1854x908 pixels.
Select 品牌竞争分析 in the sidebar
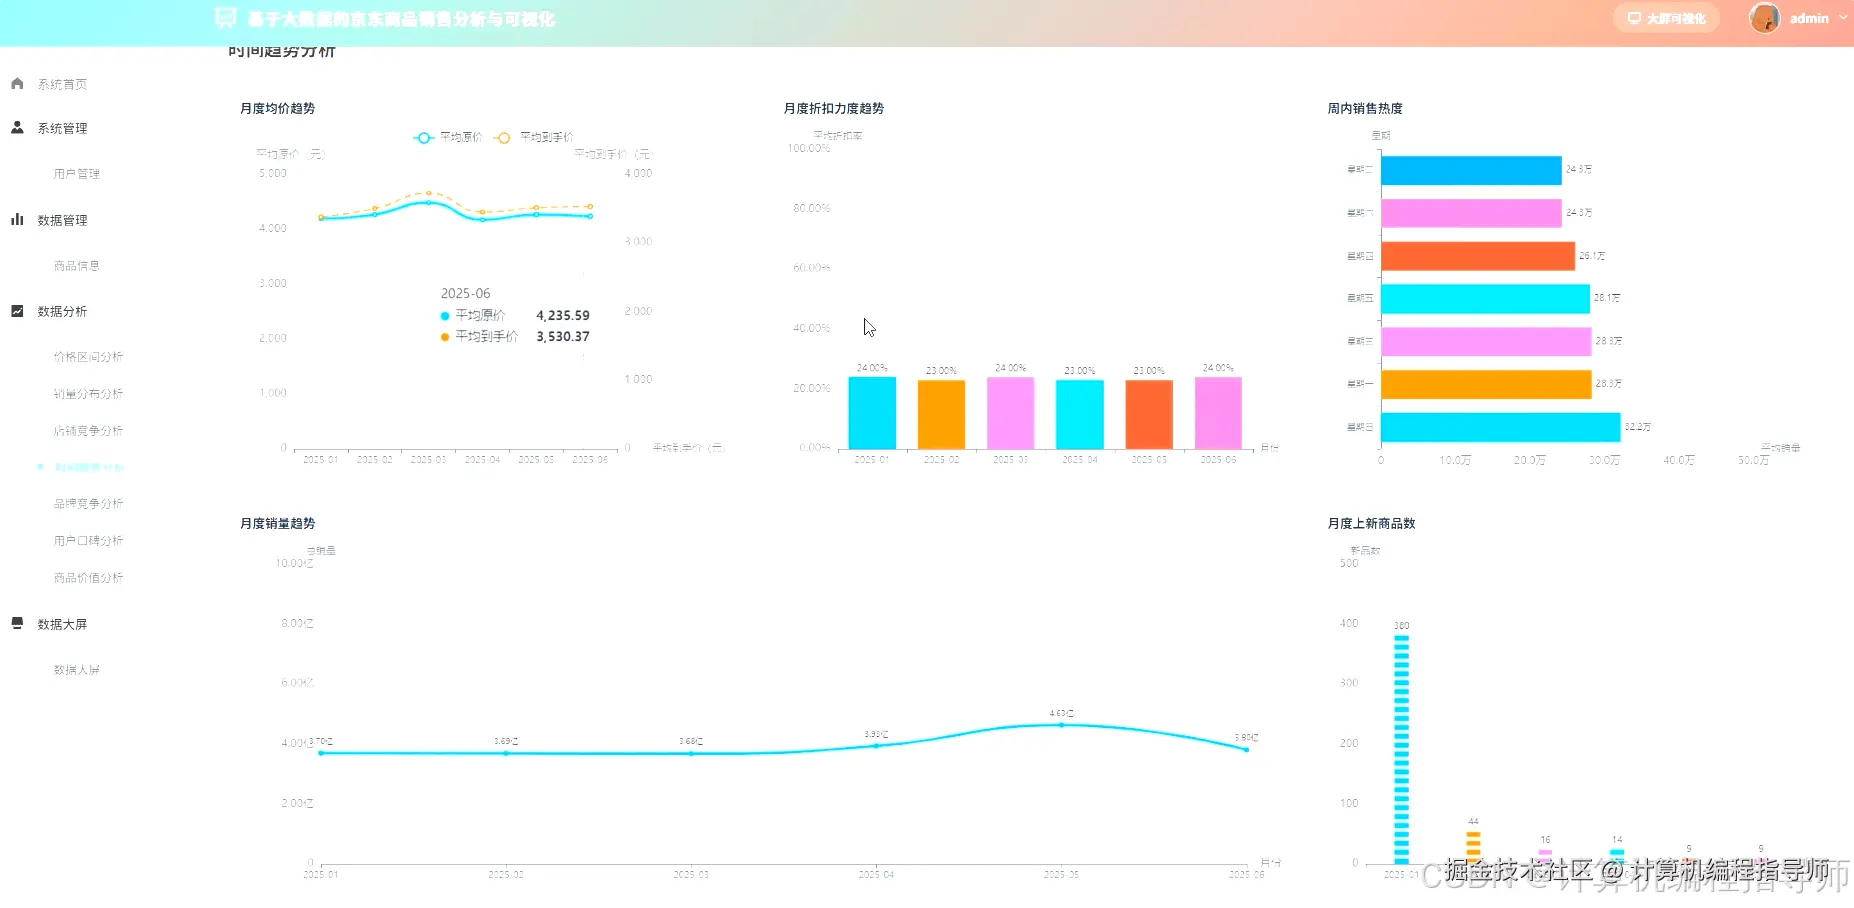88,504
